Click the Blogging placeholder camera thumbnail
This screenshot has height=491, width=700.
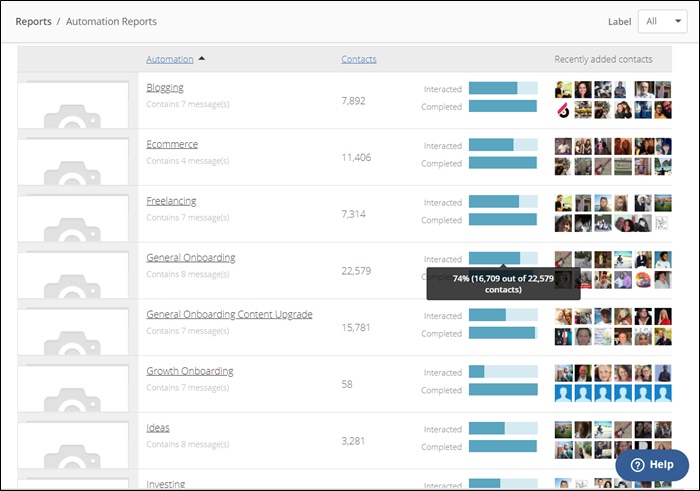click(73, 104)
